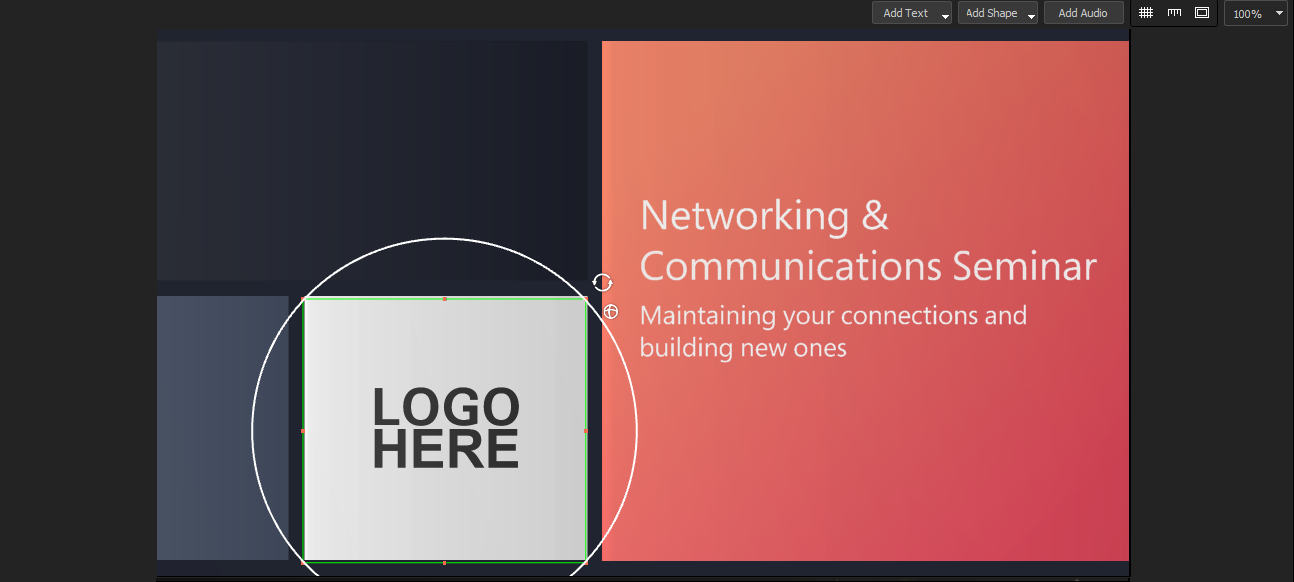Select the gray-blue rectangle left of logo

tap(222, 428)
